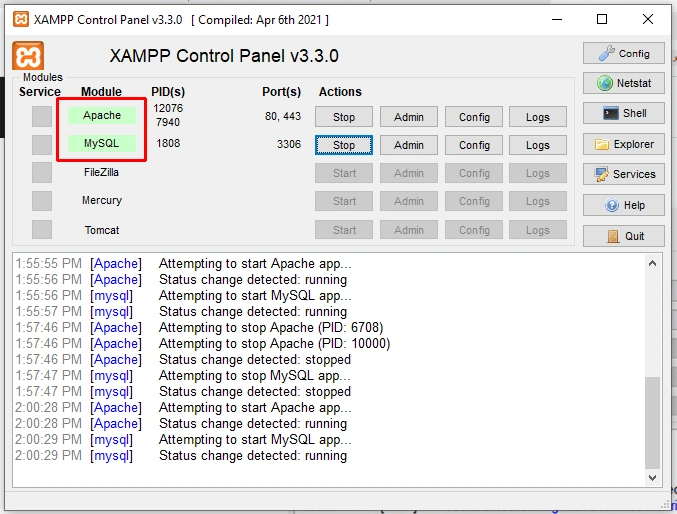Click the 1:55:55 PM log timestamp
Viewport: 677px width, 514px height.
(48, 263)
